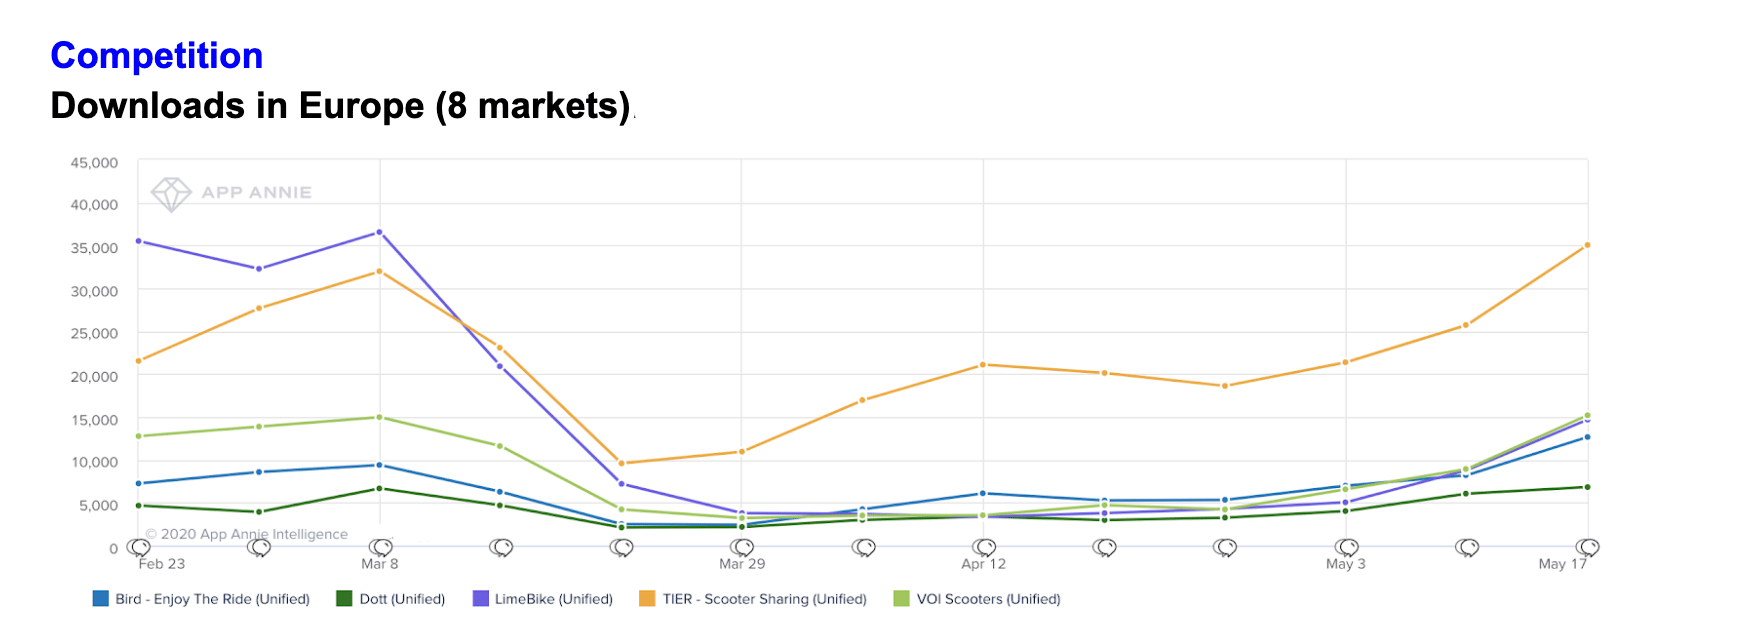This screenshot has height=640, width=1748.
Task: Click the comment bubble icon under May 17
Action: click(x=1588, y=548)
